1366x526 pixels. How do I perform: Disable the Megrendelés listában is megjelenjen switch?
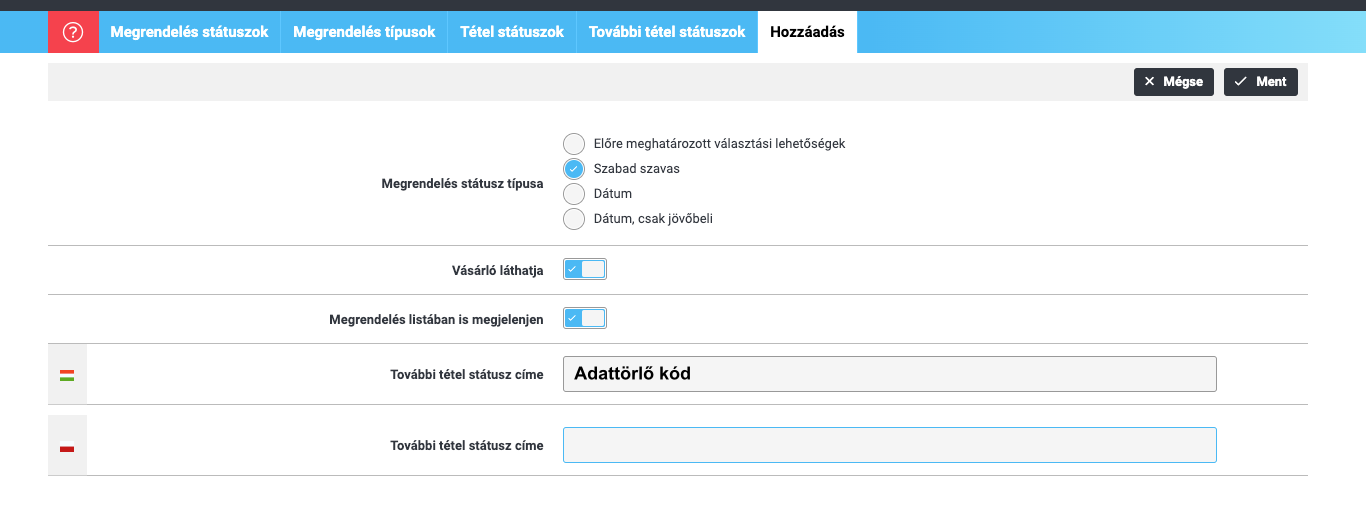pos(585,319)
